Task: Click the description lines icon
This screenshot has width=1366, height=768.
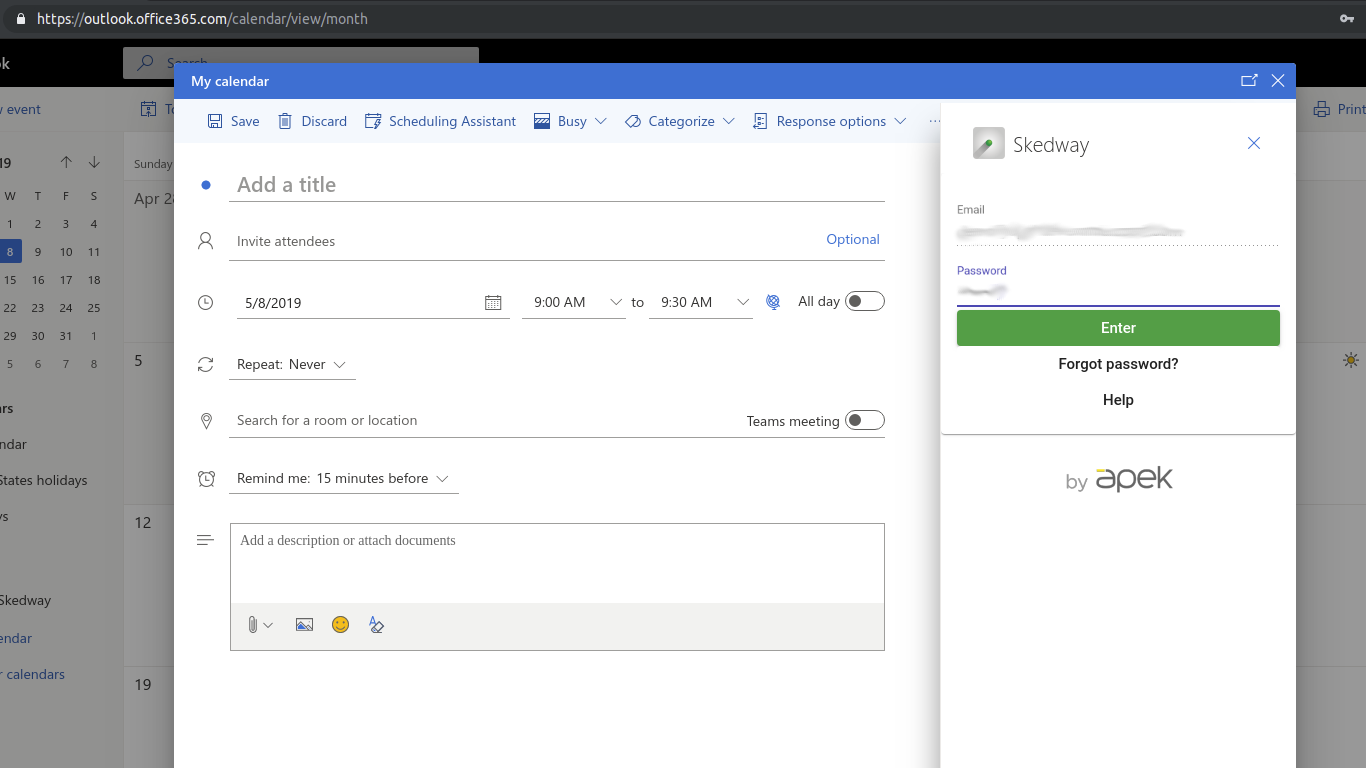Action: click(x=206, y=540)
